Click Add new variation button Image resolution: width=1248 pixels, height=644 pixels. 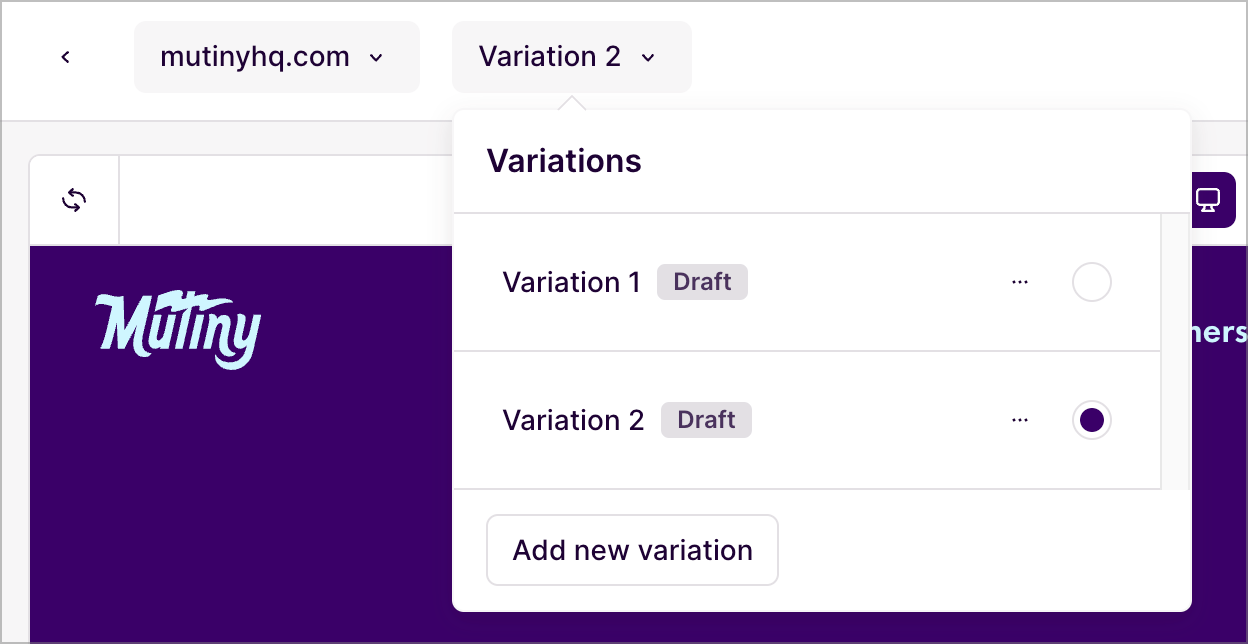[632, 550]
